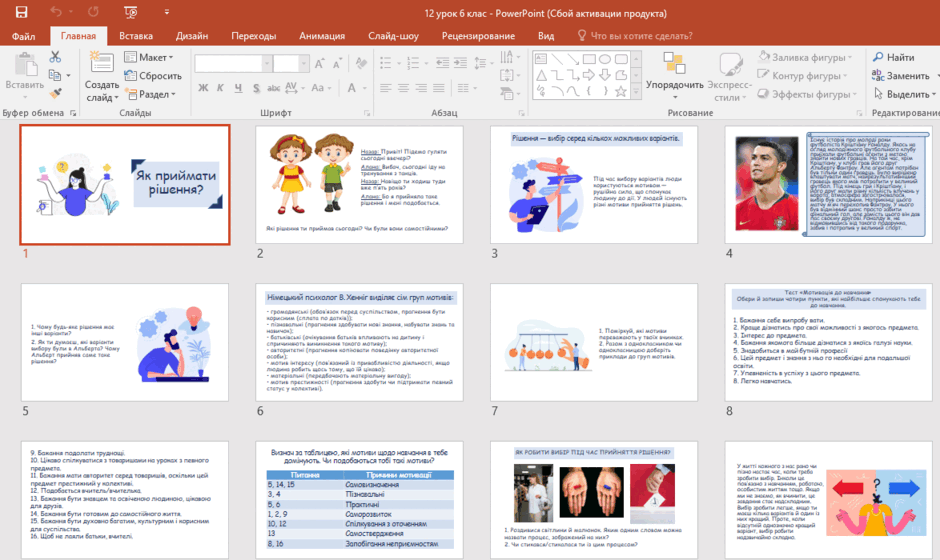Image resolution: width=940 pixels, height=560 pixels.
Task: Click the Save icon in the quick access toolbar
Action: click(x=22, y=12)
